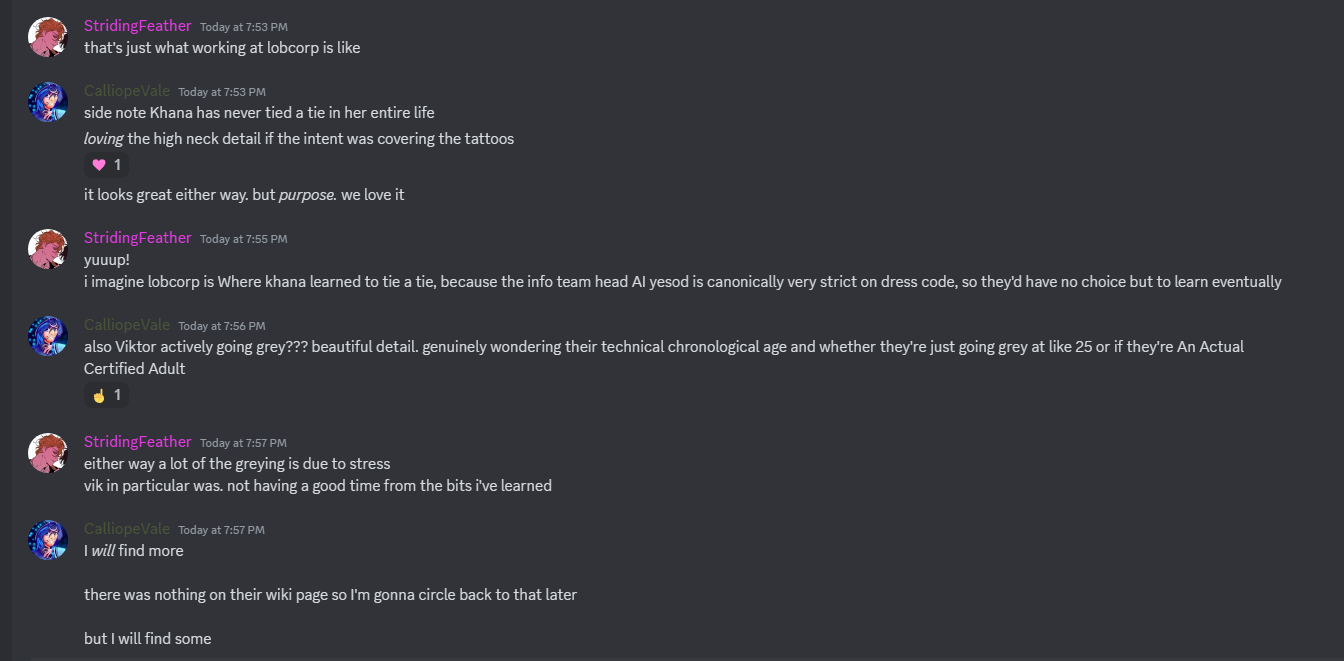The image size is (1344, 661).
Task: Click StridingFeather username on the 7:55 PM message
Action: pos(137,238)
